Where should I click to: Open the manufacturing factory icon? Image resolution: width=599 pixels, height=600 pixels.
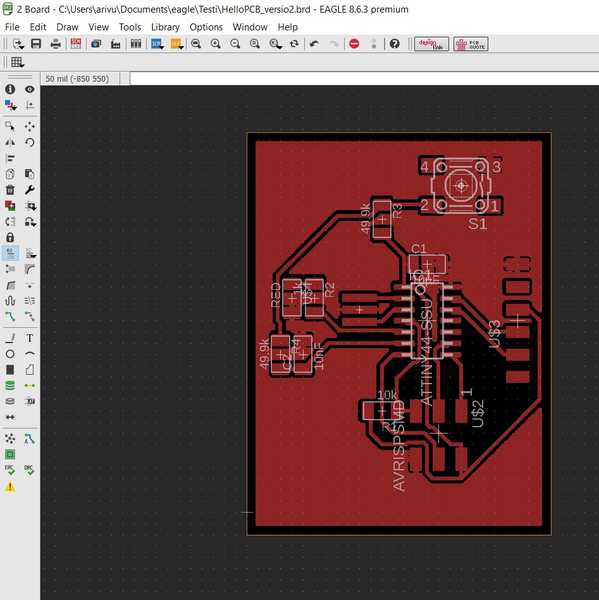click(116, 44)
